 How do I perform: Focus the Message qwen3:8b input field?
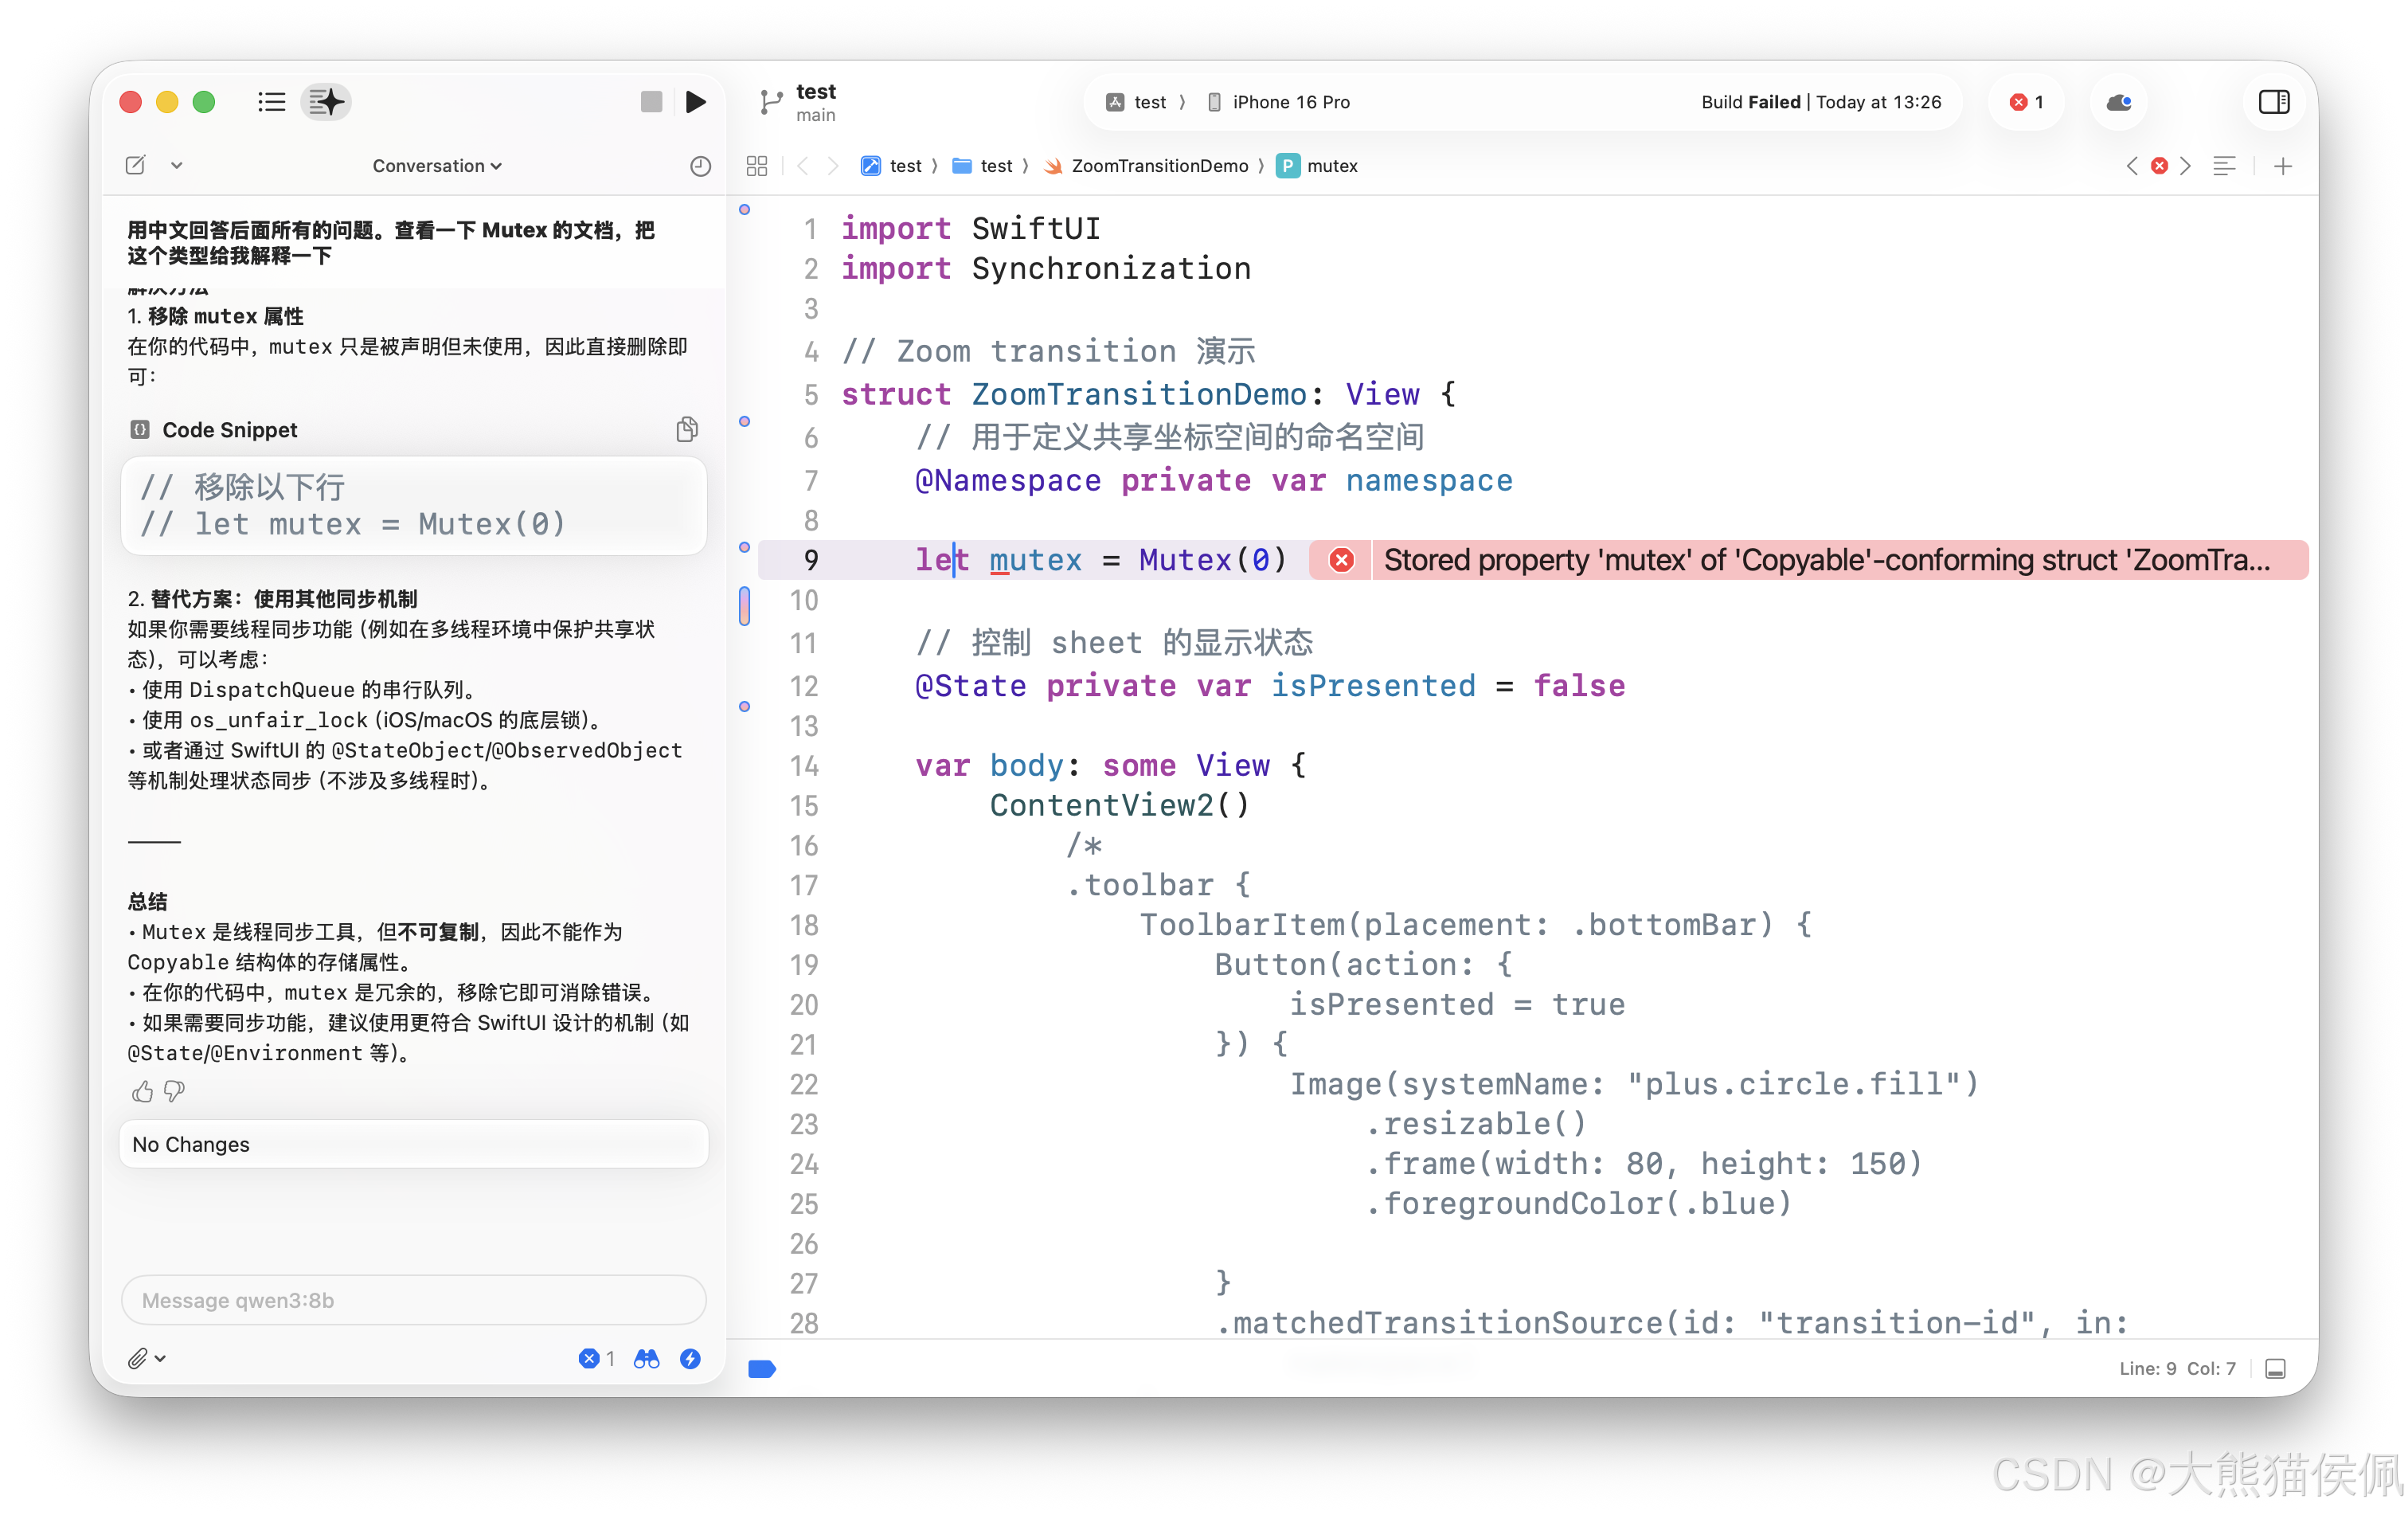[413, 1299]
